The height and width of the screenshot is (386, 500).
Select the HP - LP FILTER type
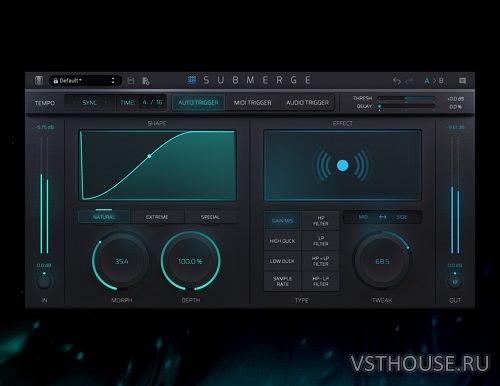pyautogui.click(x=321, y=281)
